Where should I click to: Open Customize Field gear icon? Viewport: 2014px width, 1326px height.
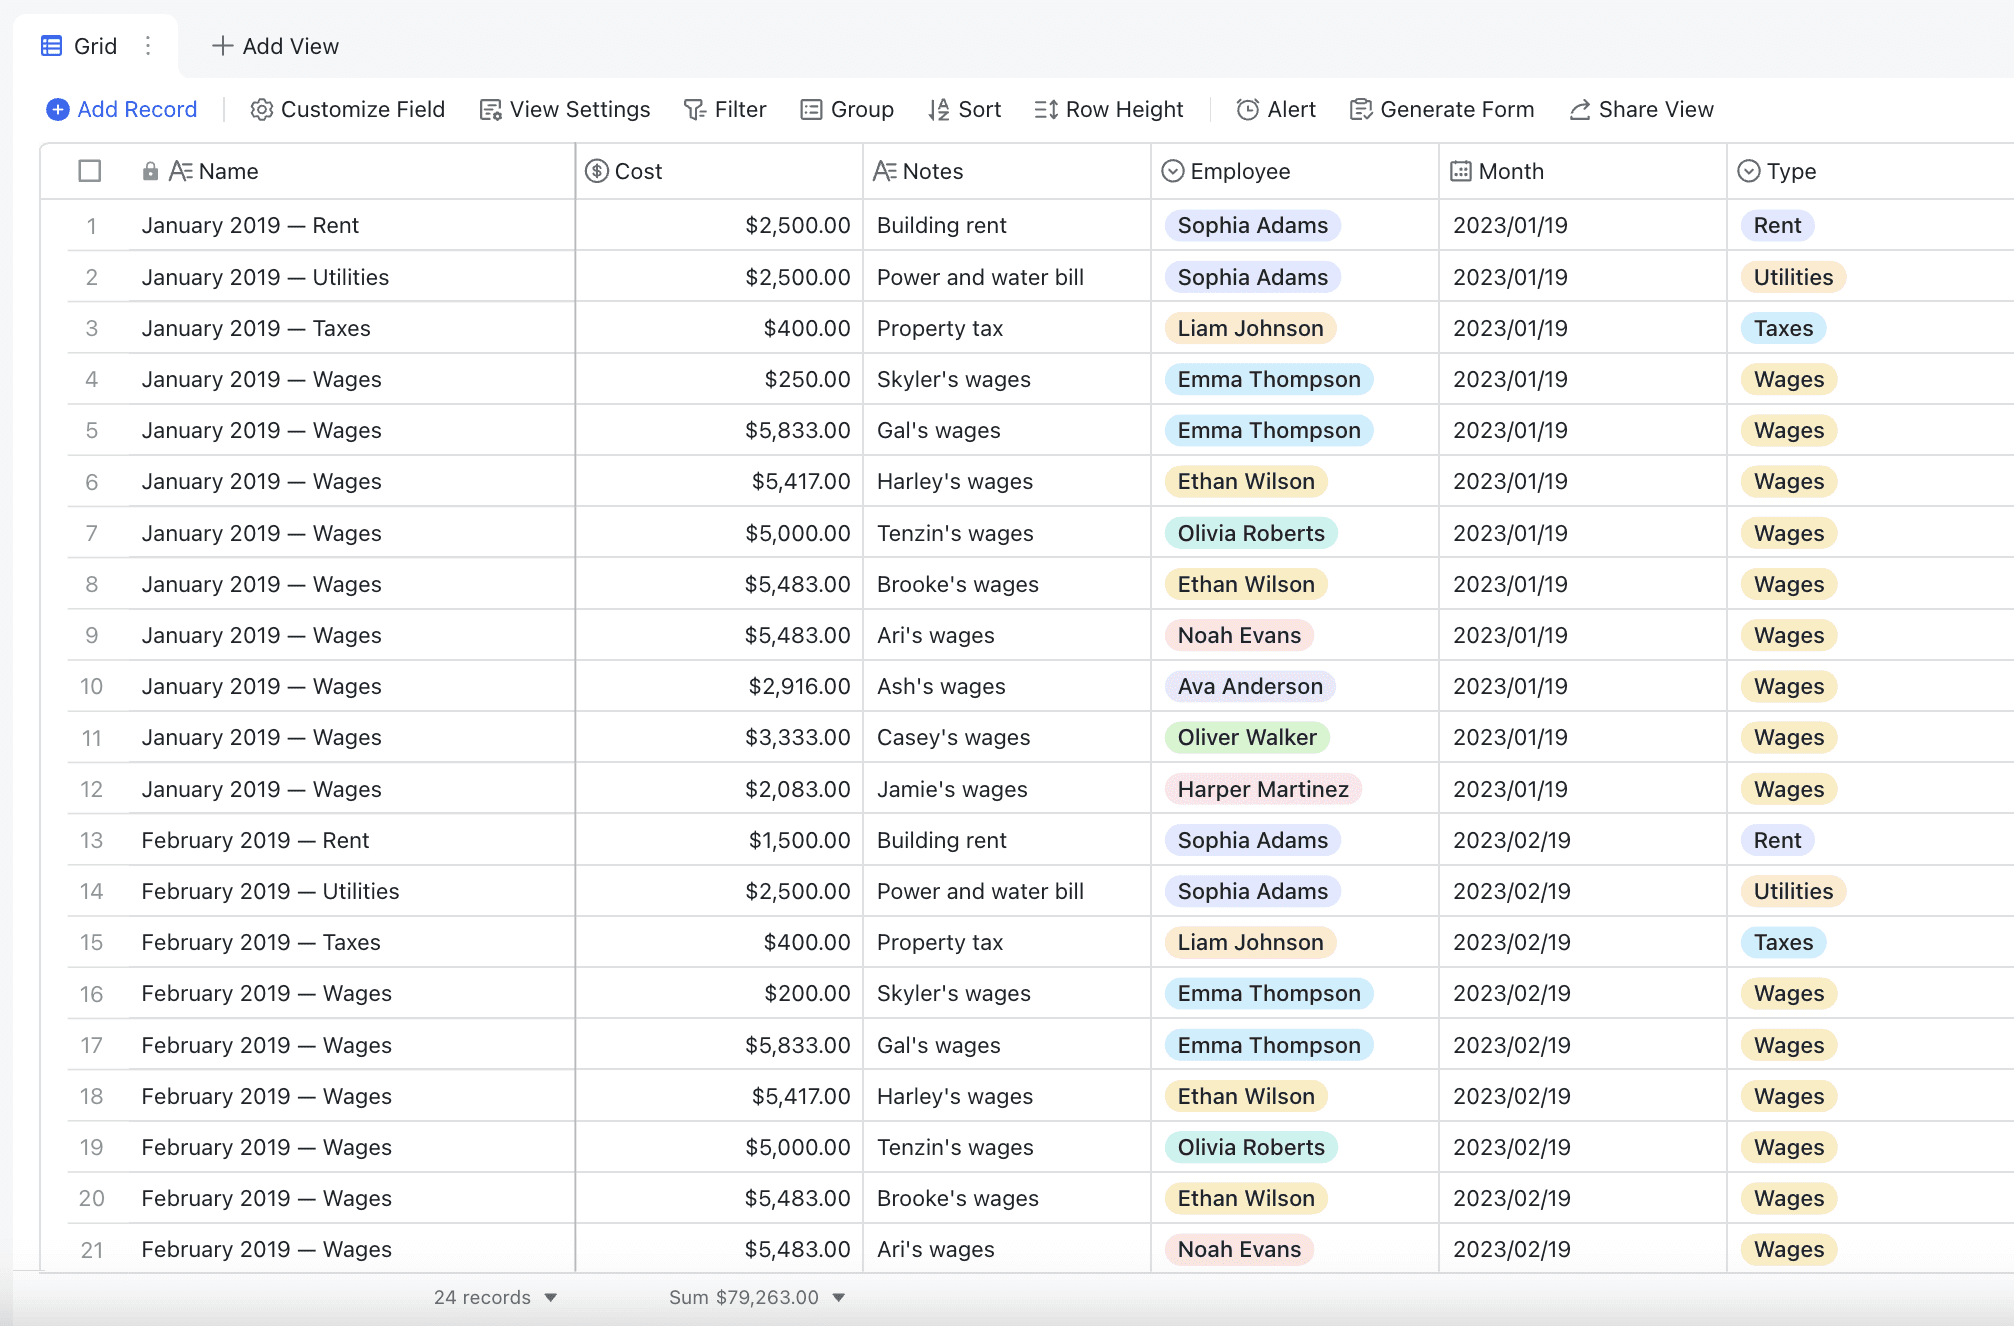[x=261, y=110]
